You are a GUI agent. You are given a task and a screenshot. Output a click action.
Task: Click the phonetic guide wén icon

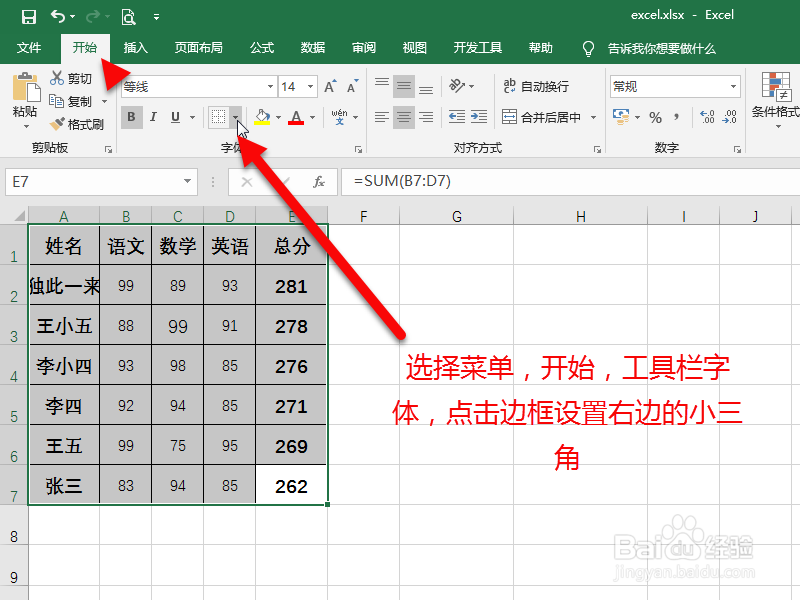(339, 117)
